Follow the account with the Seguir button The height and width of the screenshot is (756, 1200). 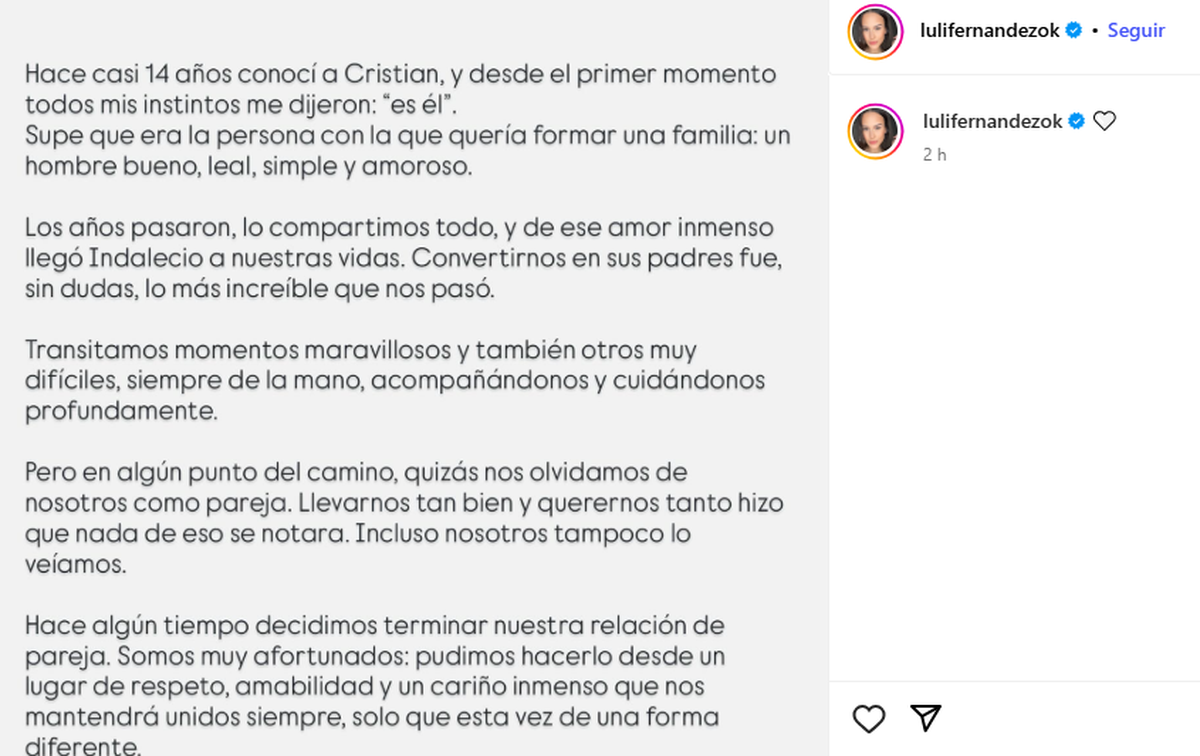[1136, 31]
